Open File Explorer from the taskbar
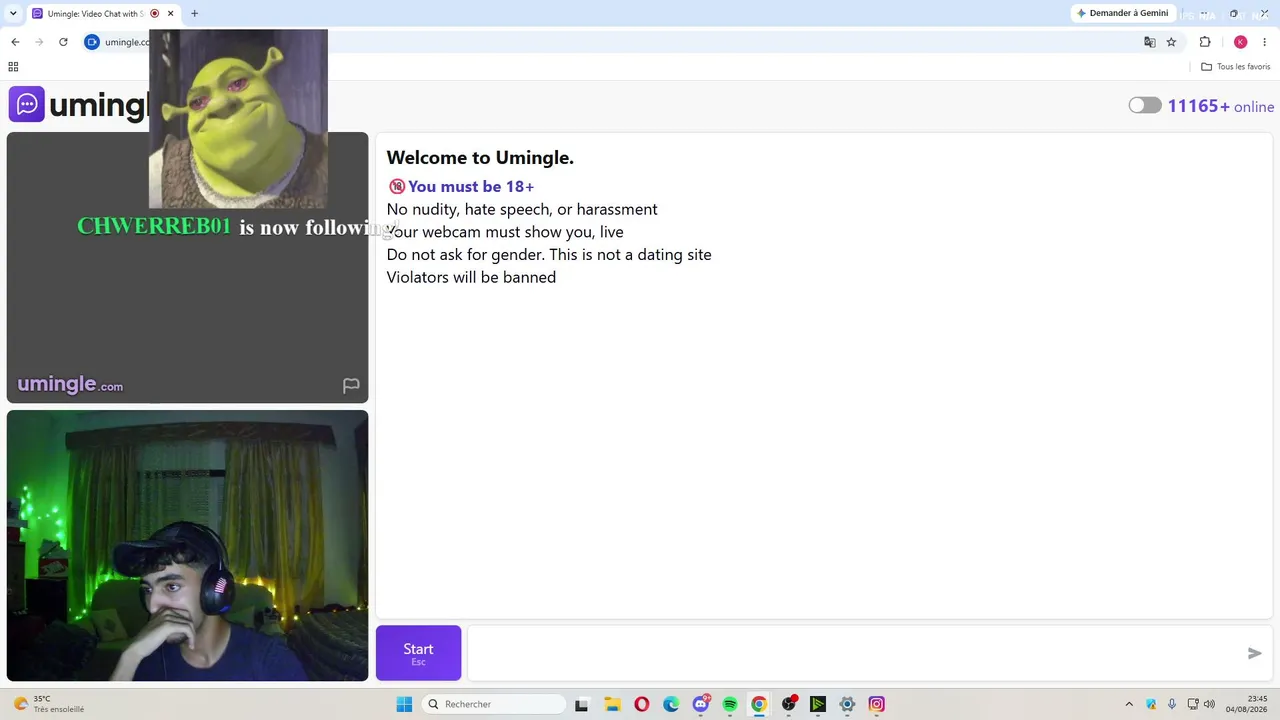 point(612,704)
